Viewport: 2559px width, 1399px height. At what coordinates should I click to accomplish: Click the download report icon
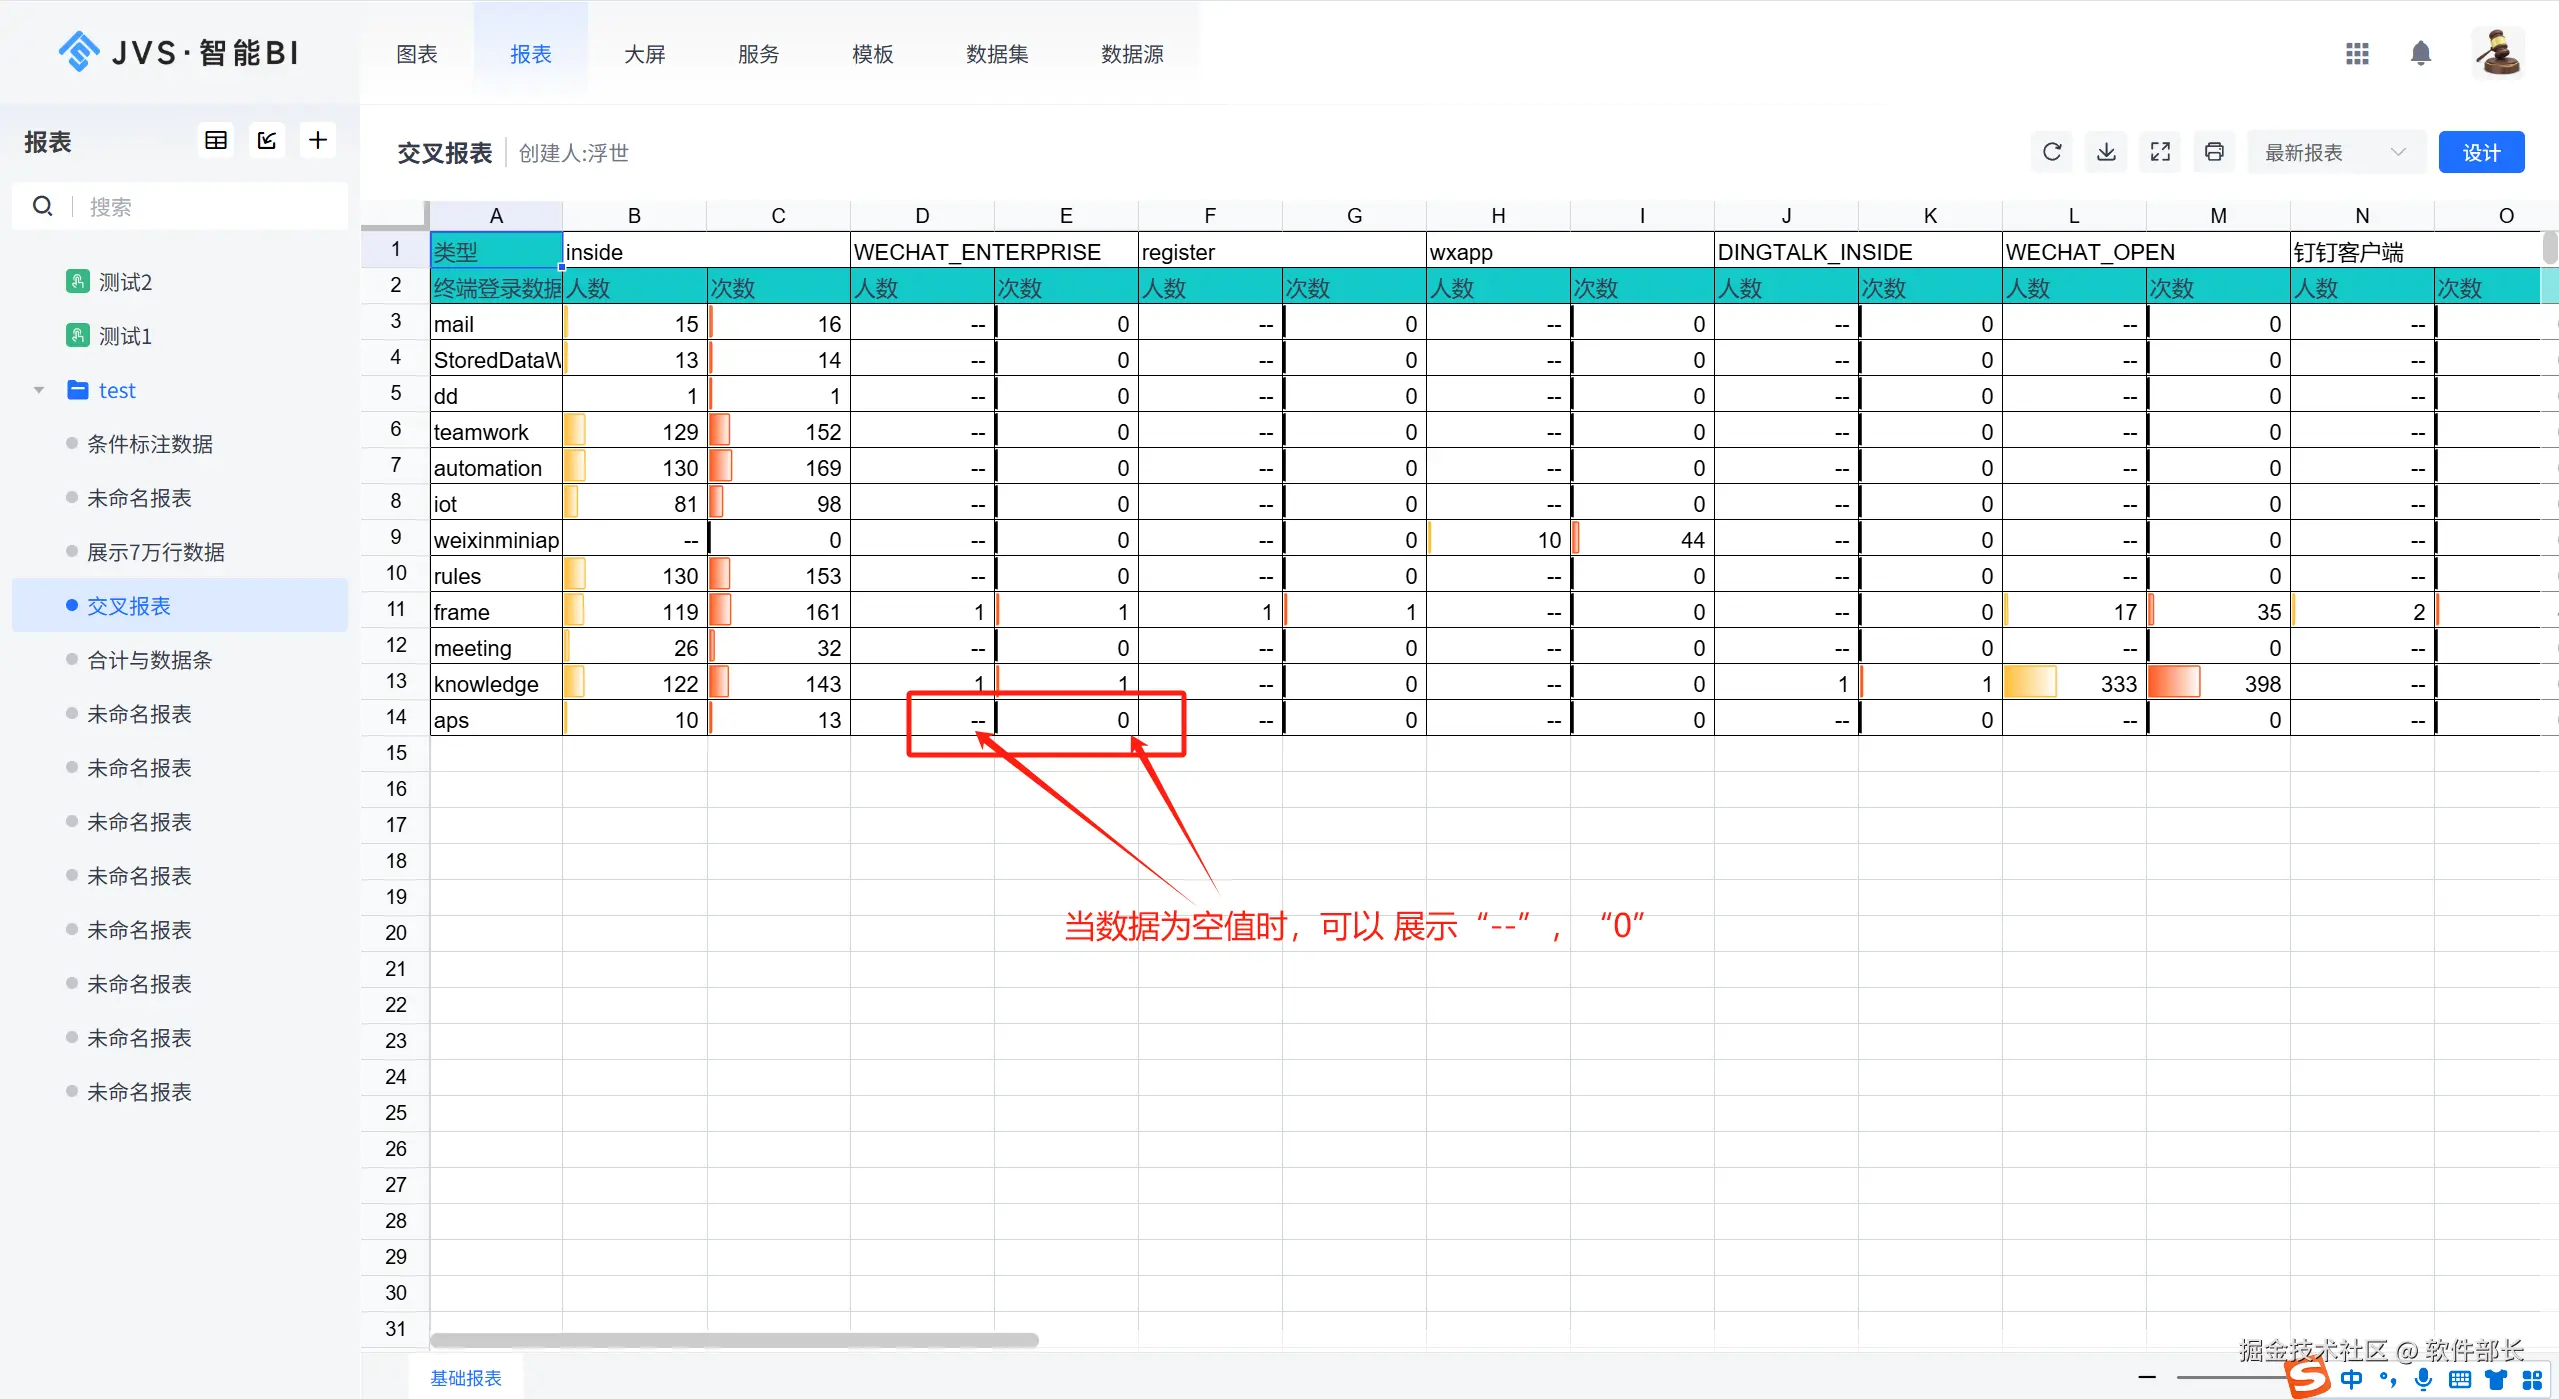[2105, 152]
